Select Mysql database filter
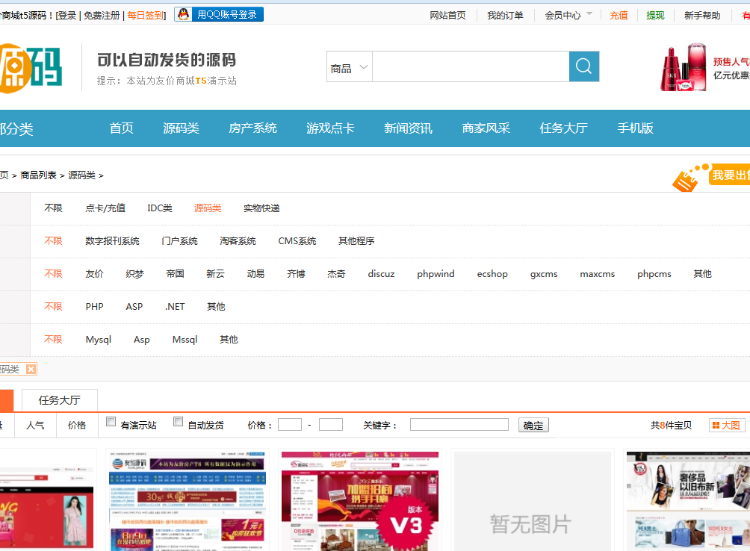Screen dimensions: 750x551 click(x=99, y=340)
